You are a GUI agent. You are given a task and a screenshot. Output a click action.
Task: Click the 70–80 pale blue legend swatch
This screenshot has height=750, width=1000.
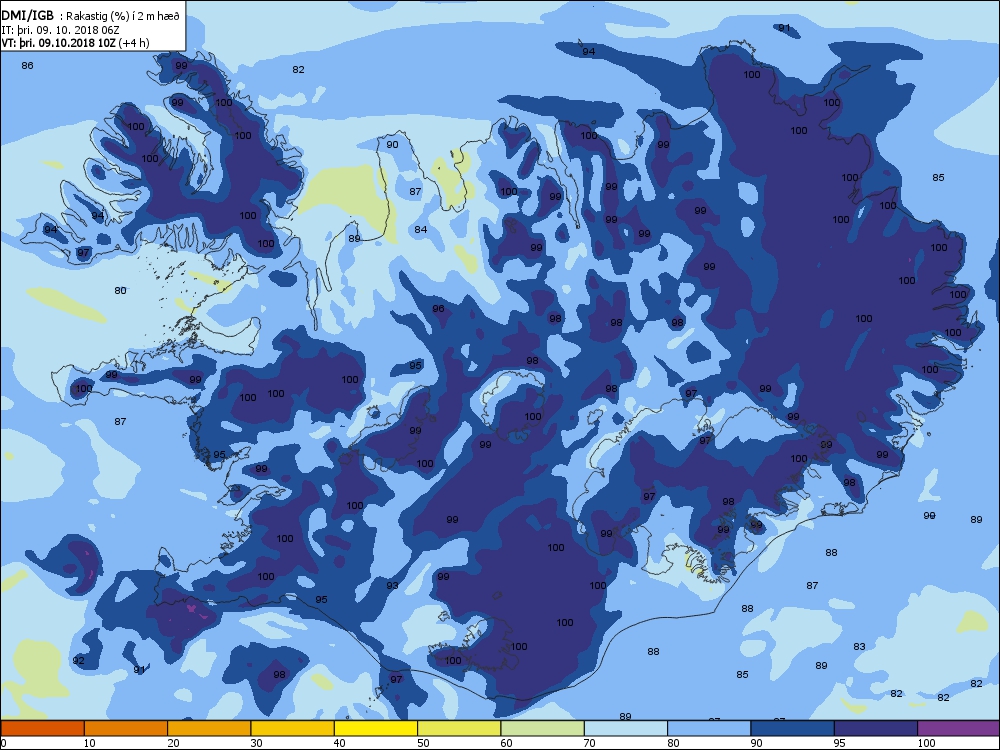(x=626, y=728)
